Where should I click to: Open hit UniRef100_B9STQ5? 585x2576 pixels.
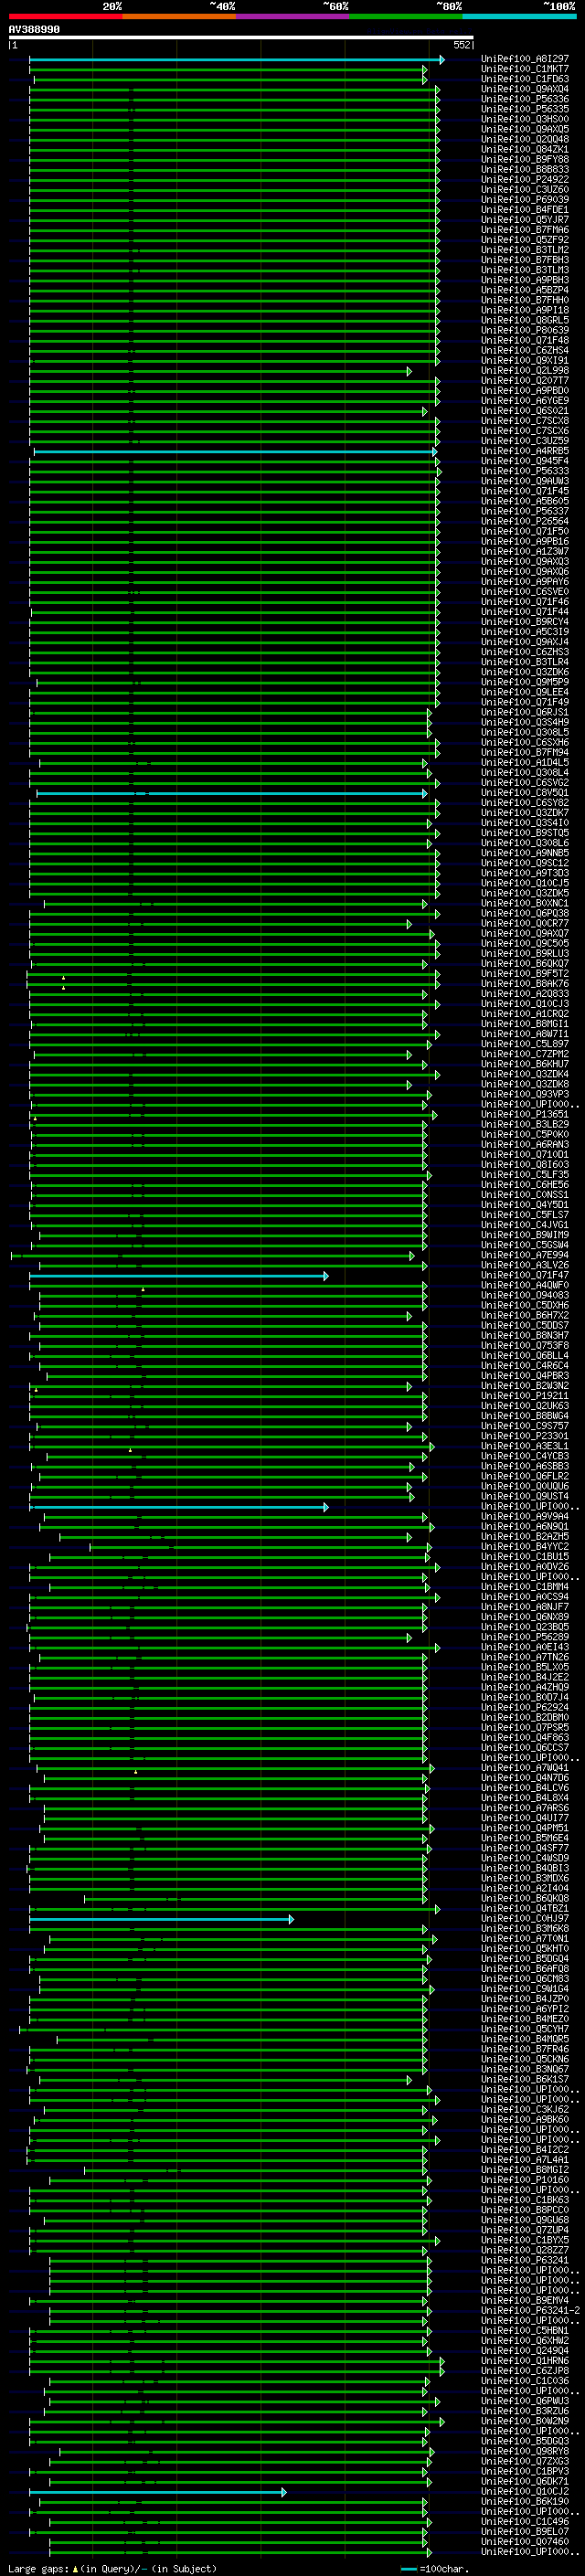click(x=525, y=832)
